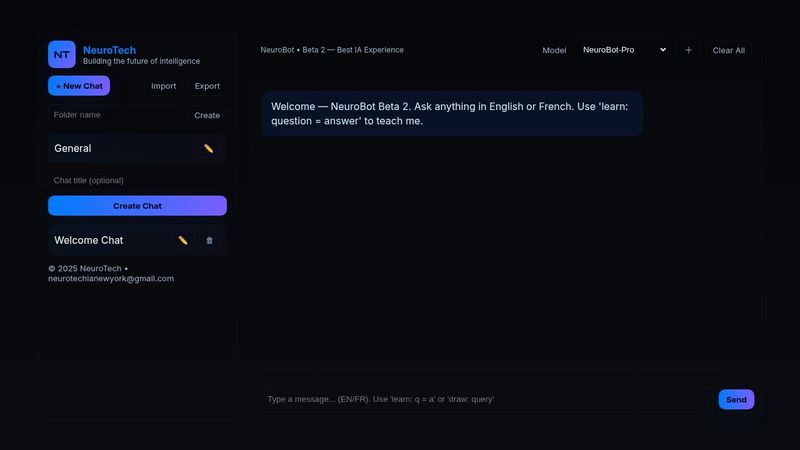Viewport: 800px width, 450px height.
Task: Click the NT logo badge
Action: (x=62, y=55)
